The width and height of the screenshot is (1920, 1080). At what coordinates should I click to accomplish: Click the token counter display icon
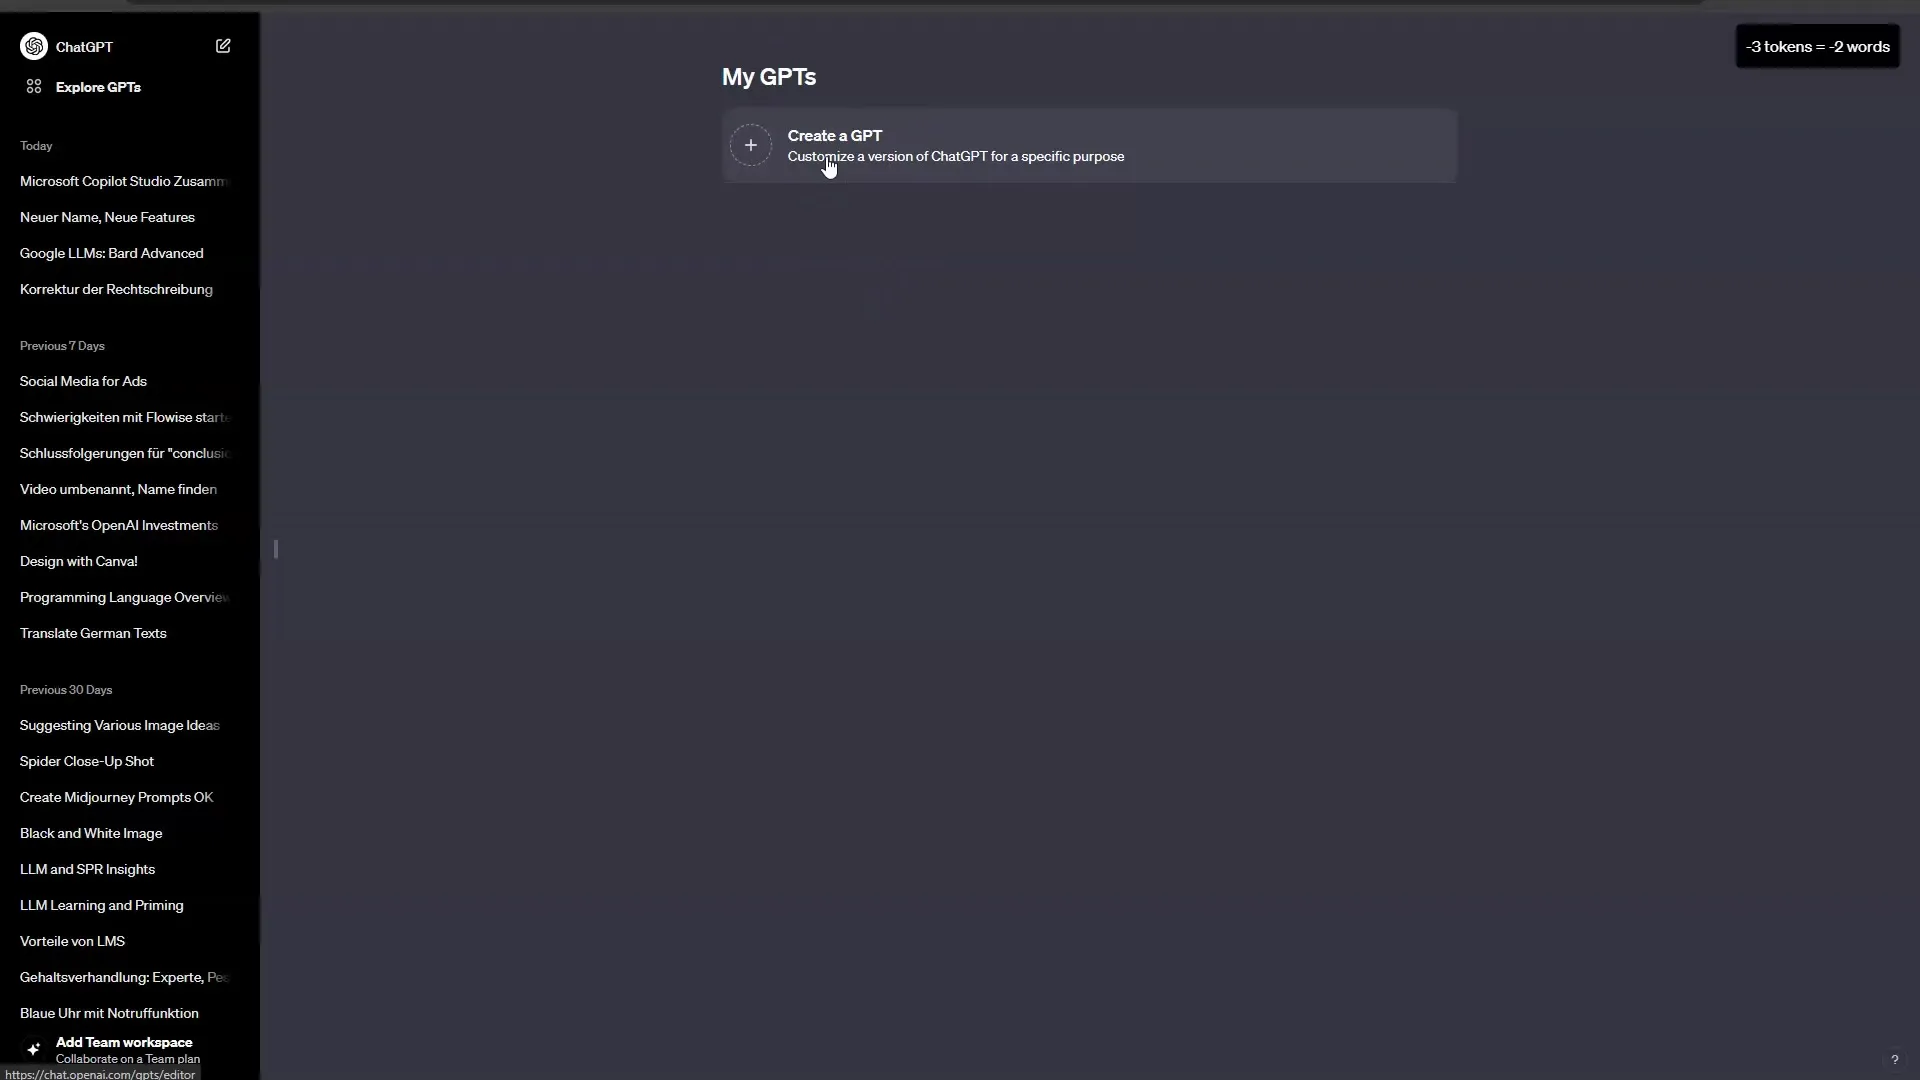point(1820,46)
